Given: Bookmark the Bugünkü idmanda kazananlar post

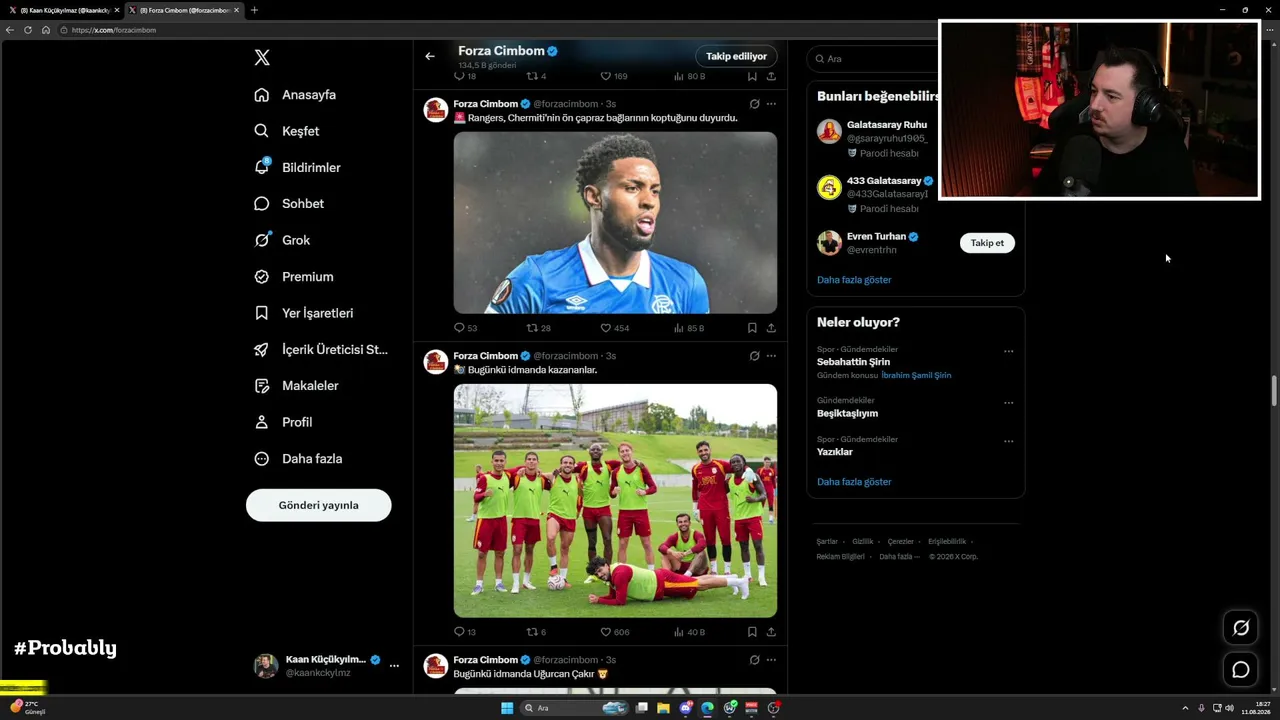Looking at the screenshot, I should point(752,632).
